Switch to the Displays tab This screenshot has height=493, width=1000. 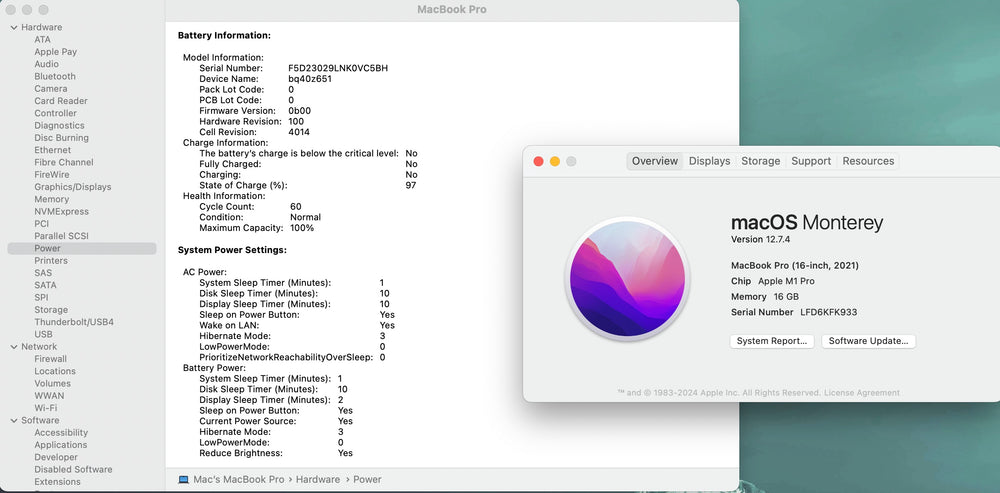point(709,161)
